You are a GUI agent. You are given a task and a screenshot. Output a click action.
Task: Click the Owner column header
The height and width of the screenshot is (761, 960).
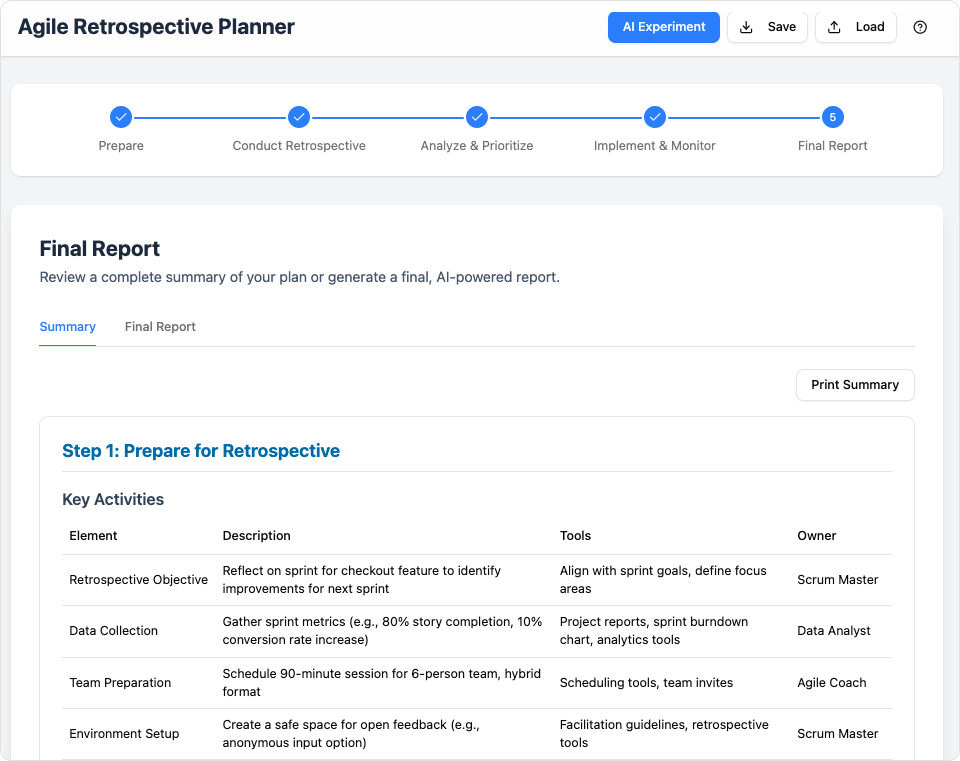tap(817, 536)
